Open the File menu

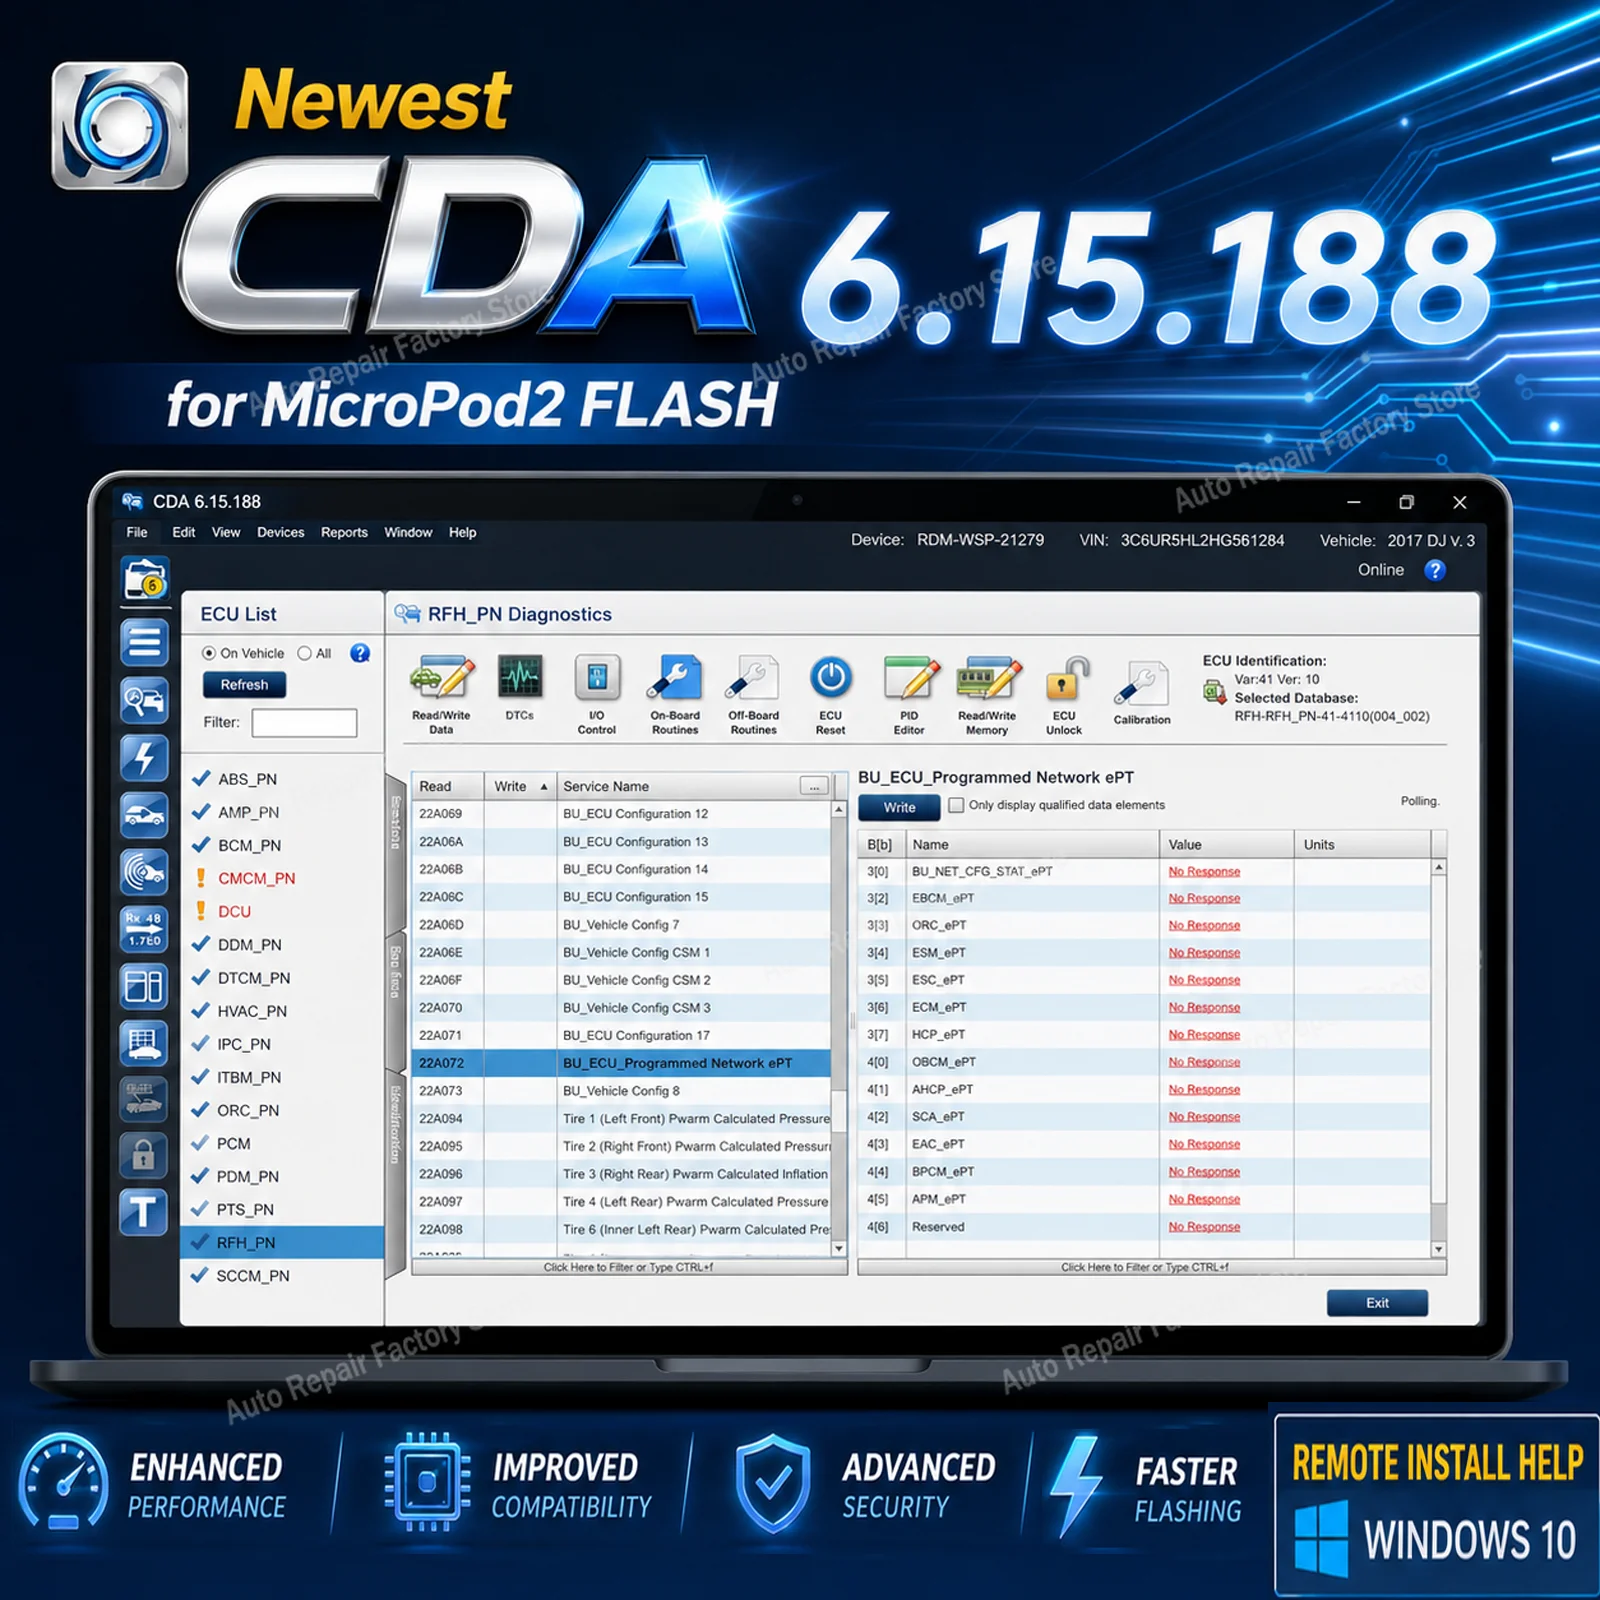(137, 532)
